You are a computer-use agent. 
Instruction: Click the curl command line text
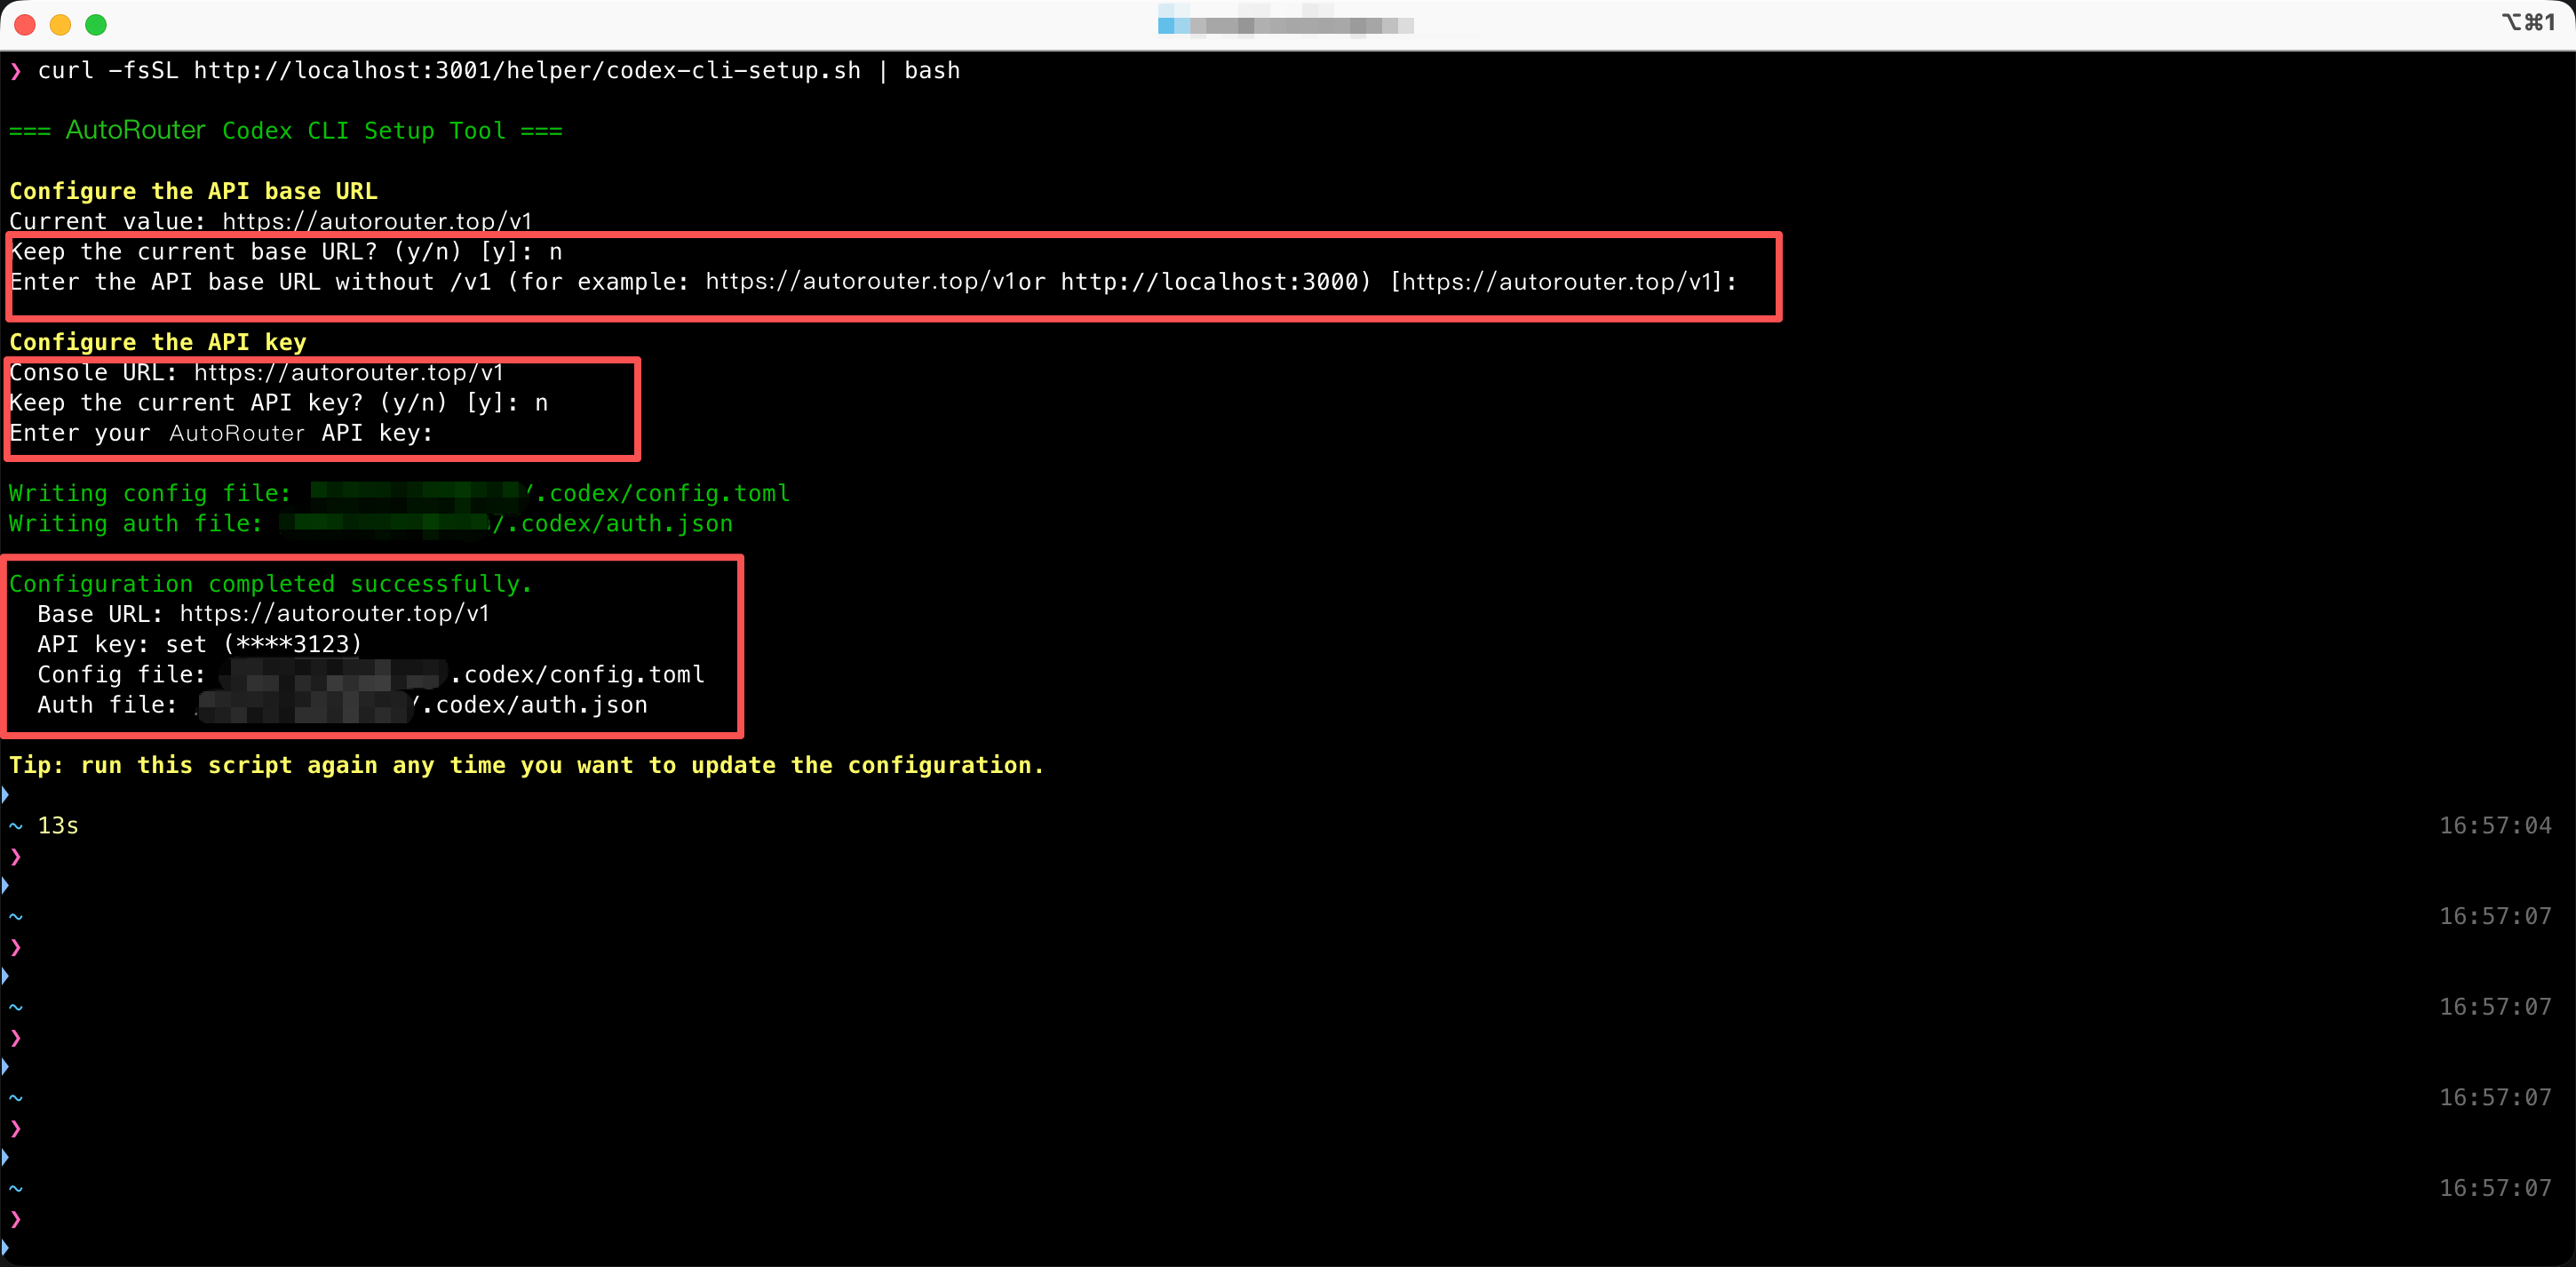pyautogui.click(x=499, y=71)
